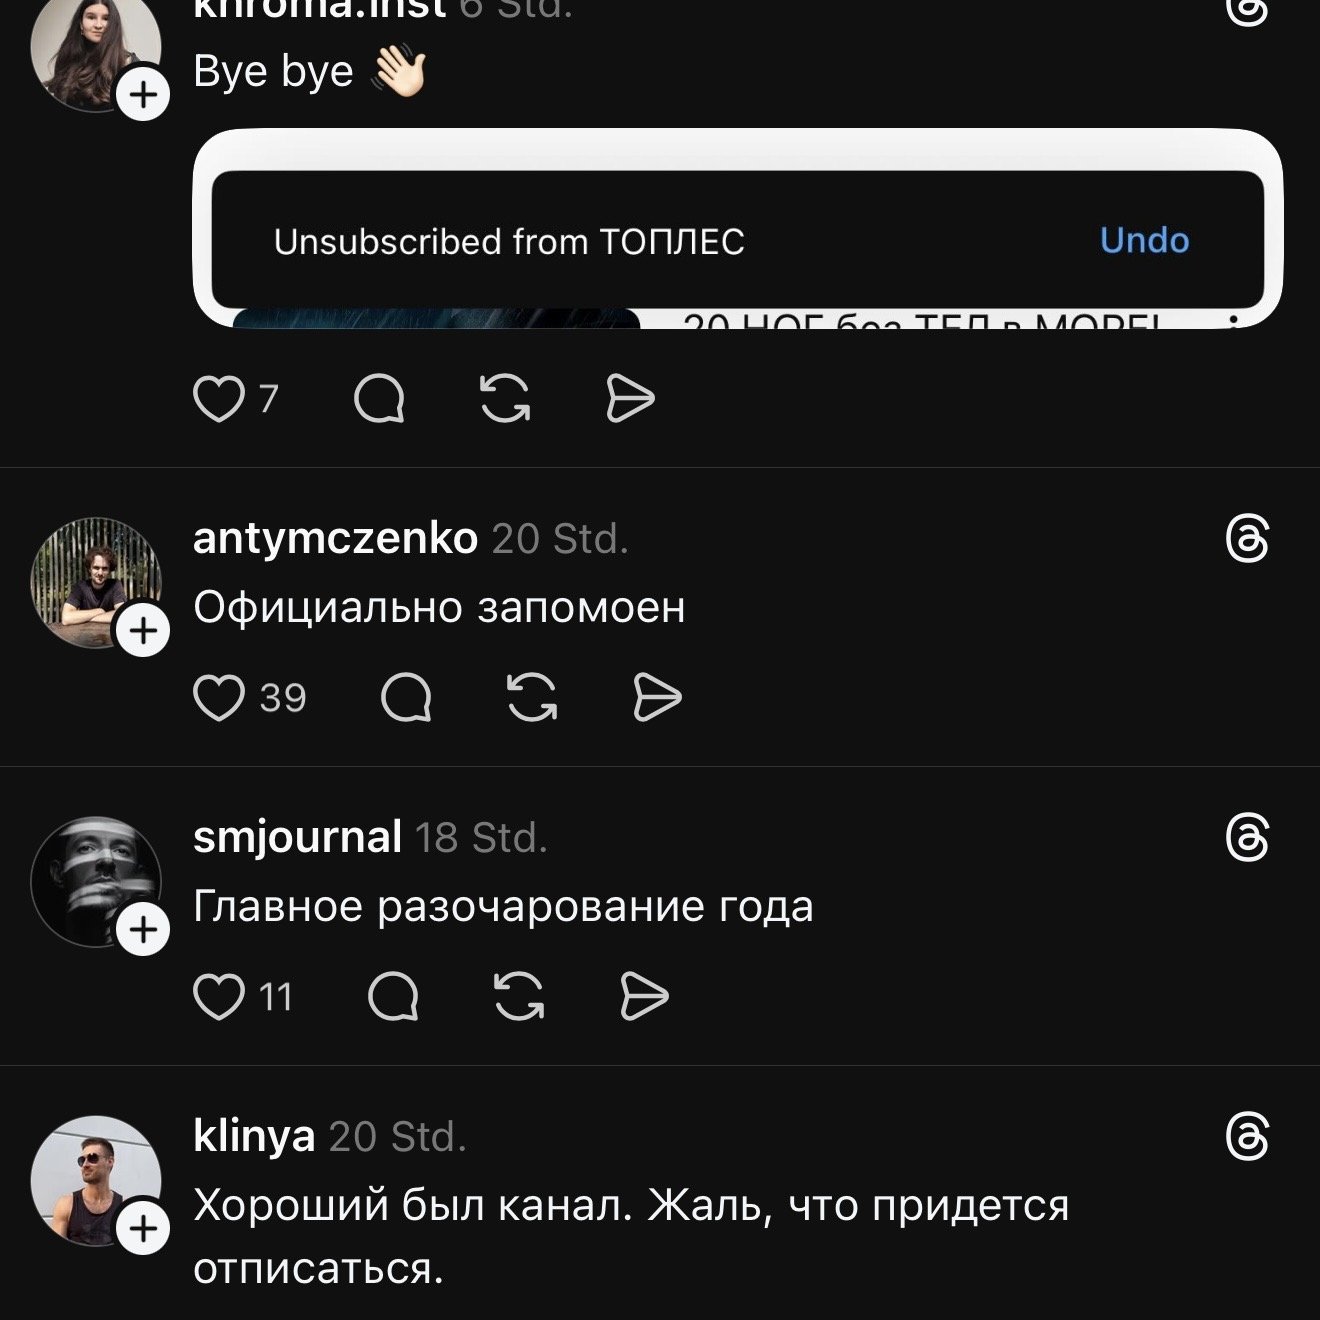Open the smjournal profile link
1320x1320 pixels.
click(x=297, y=837)
